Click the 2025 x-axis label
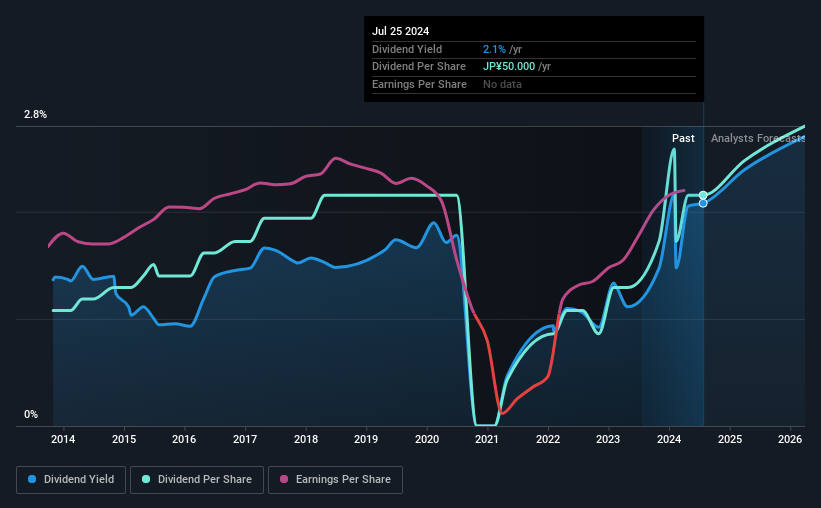Screen dimensions: 821x508 730,439
